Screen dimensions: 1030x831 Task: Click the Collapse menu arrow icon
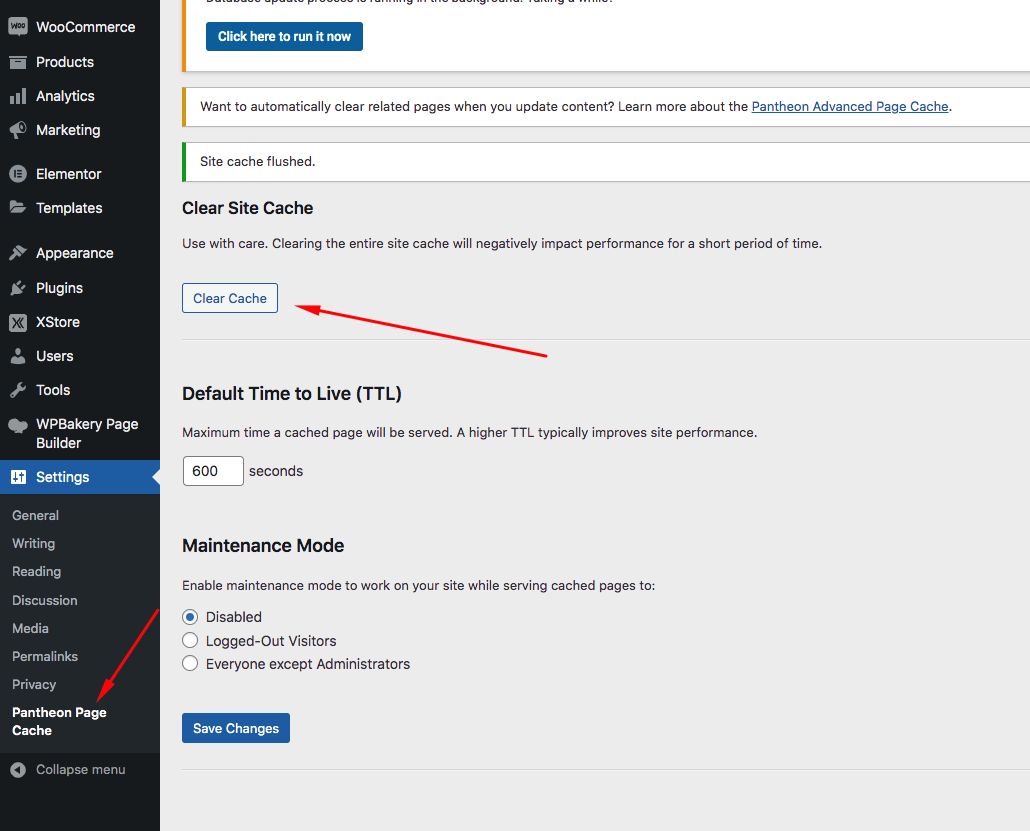pos(18,770)
